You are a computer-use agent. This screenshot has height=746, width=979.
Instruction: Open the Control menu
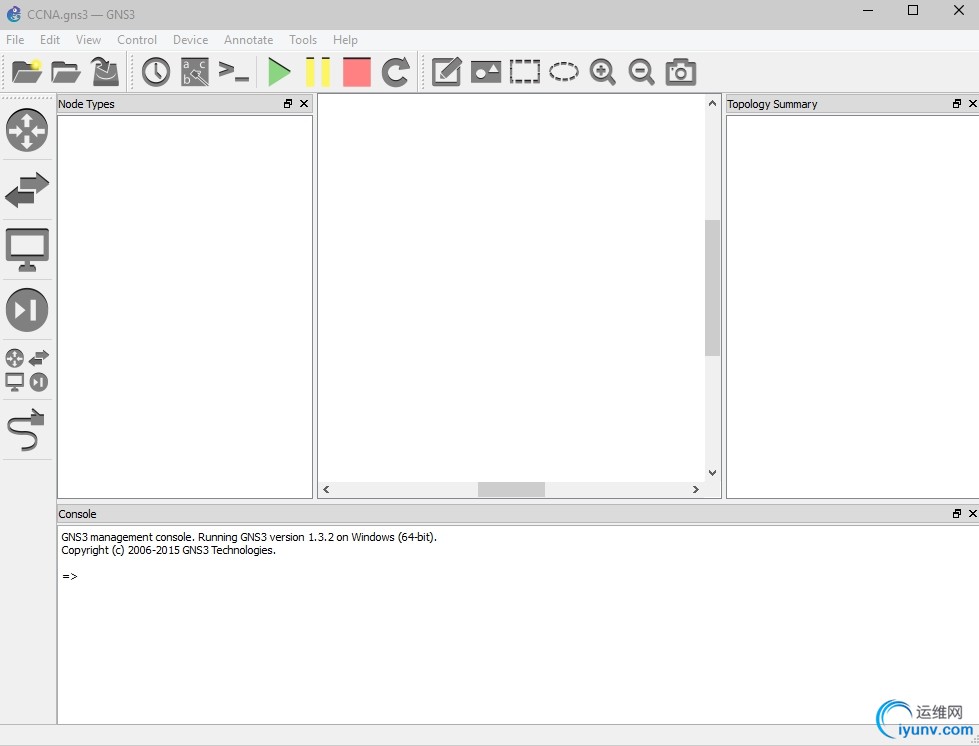coord(137,39)
